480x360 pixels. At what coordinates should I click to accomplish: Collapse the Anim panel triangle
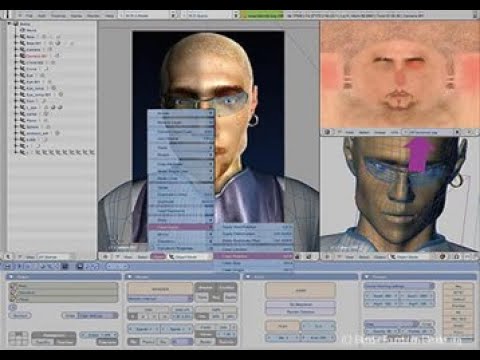(x=248, y=277)
